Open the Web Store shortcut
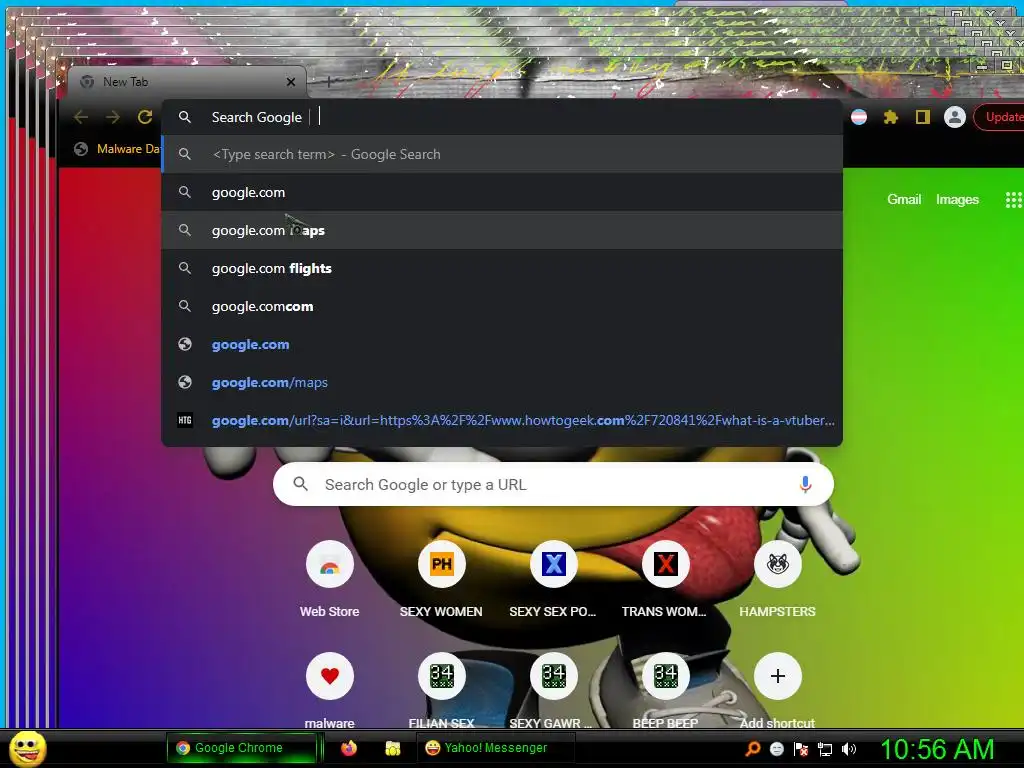Screen dimensions: 1024x768 click(329, 580)
